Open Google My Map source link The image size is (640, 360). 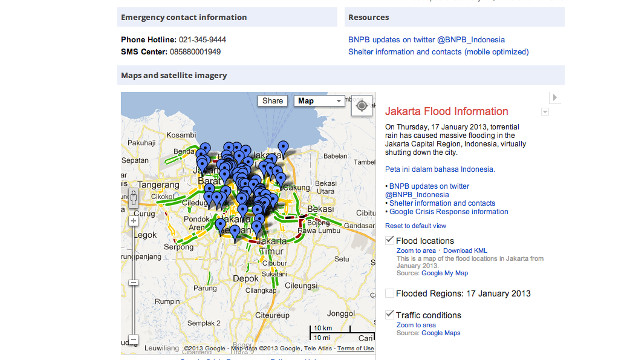[444, 273]
